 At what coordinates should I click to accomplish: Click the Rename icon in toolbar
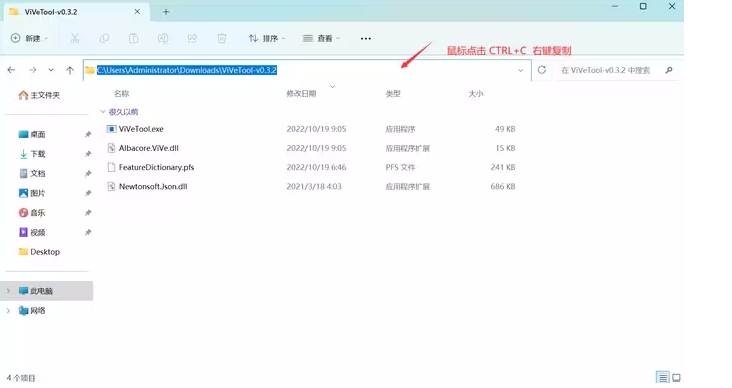tap(163, 38)
